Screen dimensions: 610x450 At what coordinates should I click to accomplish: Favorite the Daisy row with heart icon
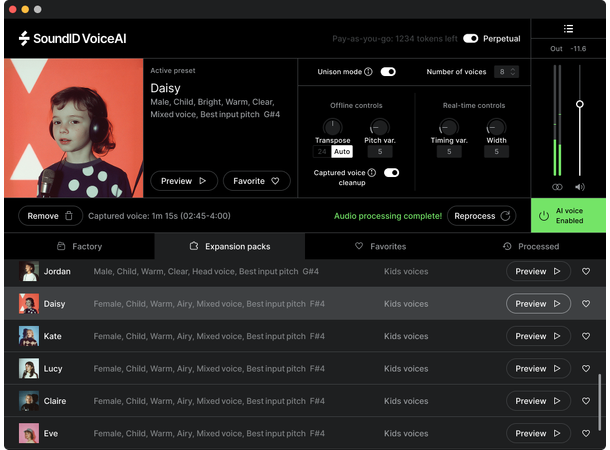(586, 304)
